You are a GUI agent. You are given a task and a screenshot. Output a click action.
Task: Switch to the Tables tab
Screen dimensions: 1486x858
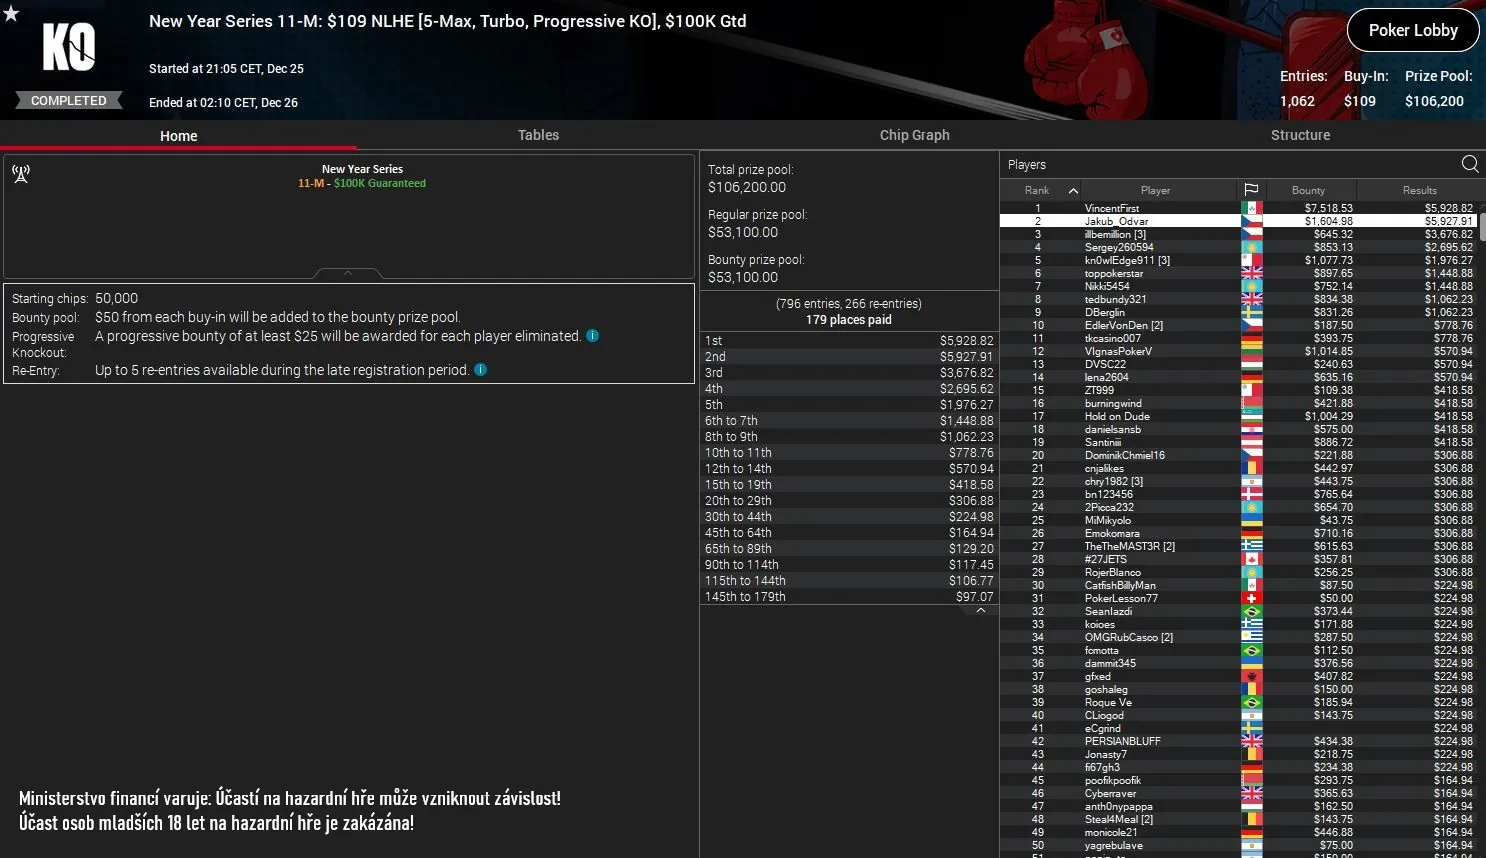538,135
